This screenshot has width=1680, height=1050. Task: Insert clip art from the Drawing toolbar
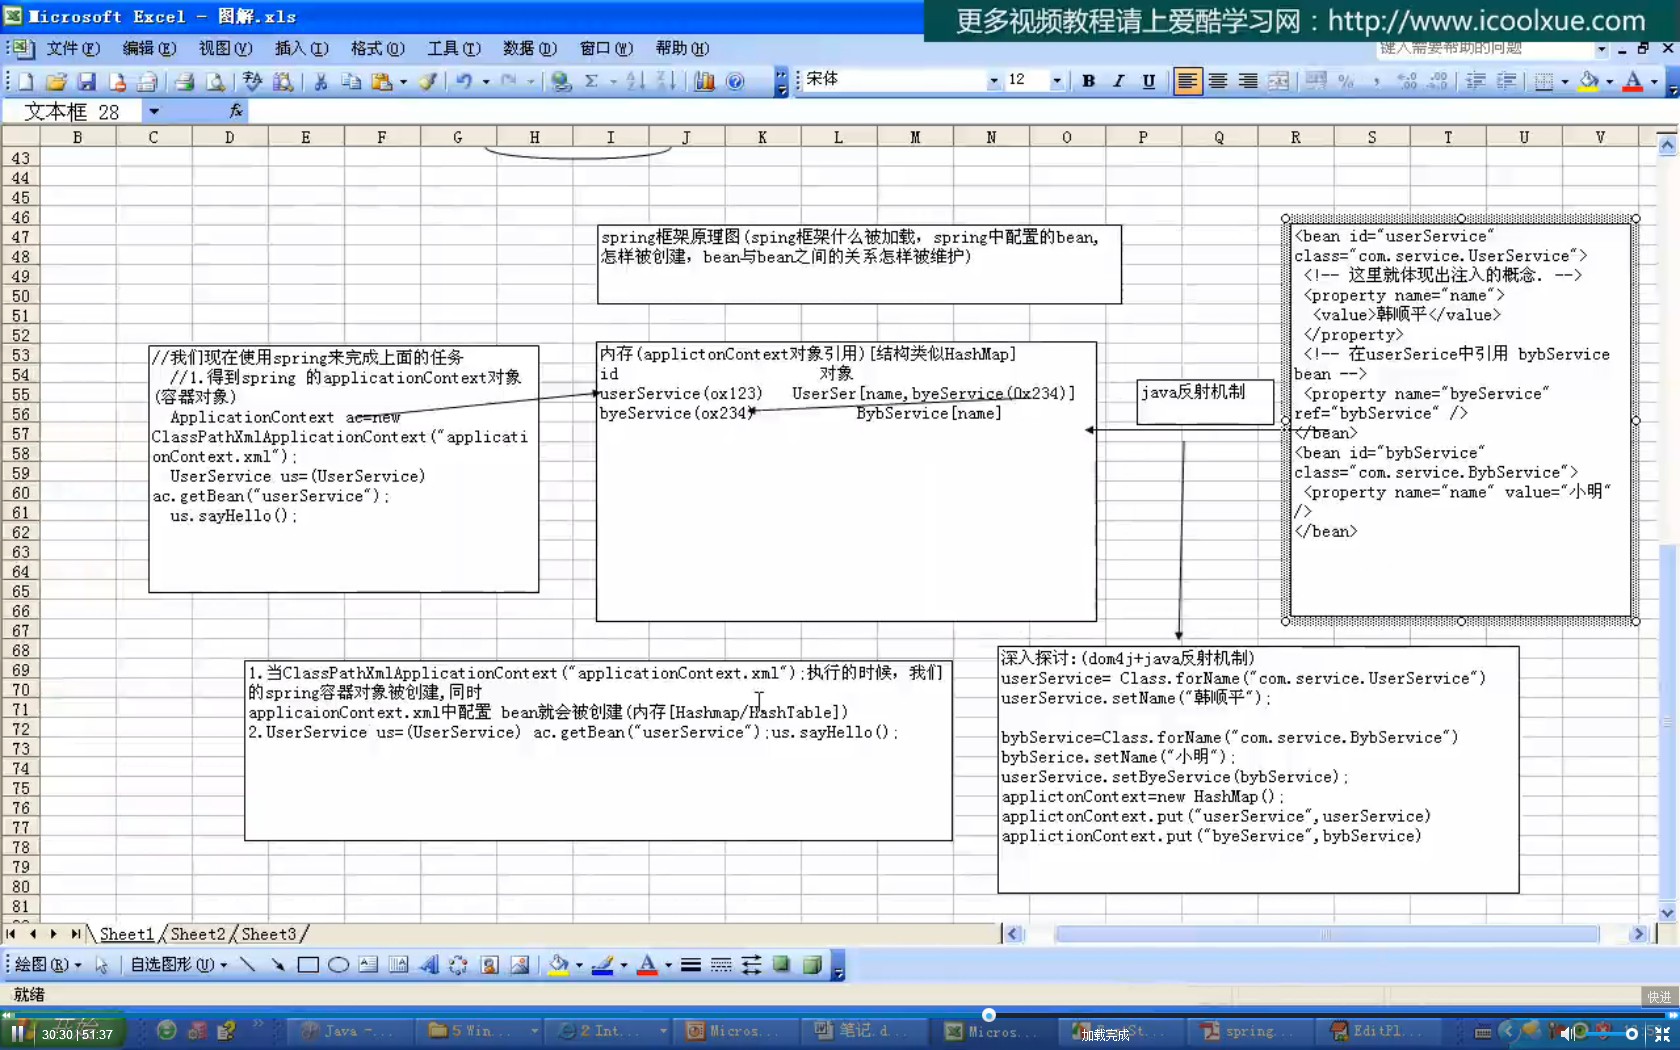489,965
